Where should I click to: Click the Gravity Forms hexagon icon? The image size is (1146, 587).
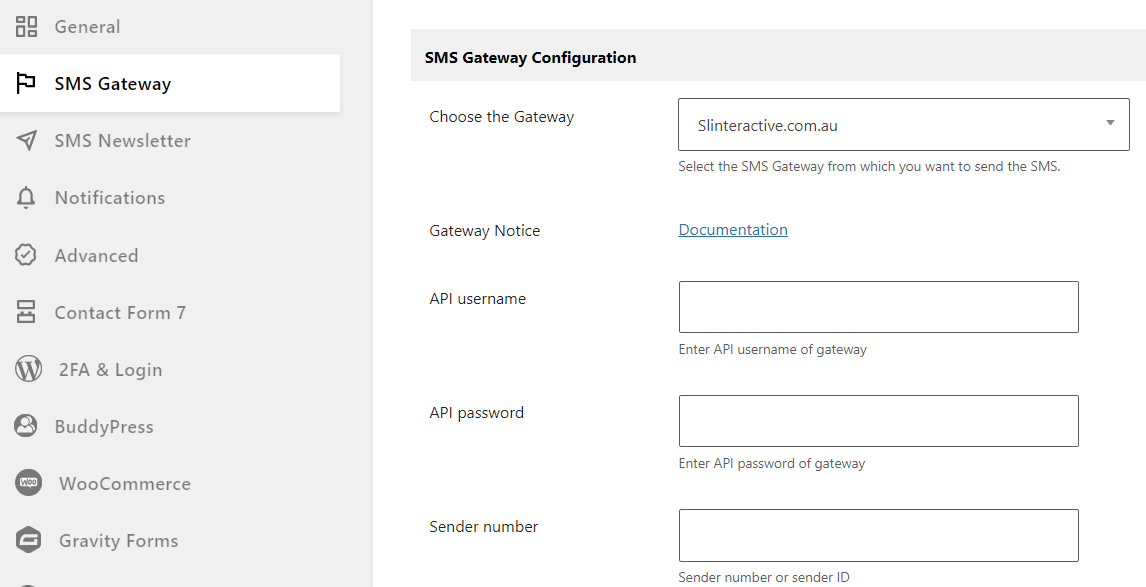coord(29,540)
